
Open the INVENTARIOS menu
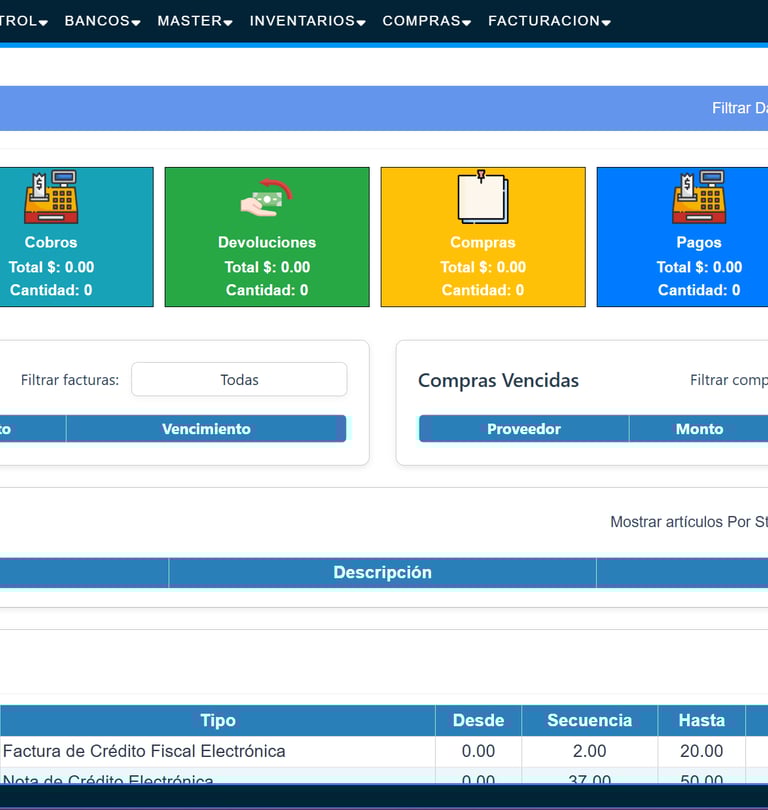click(x=307, y=21)
